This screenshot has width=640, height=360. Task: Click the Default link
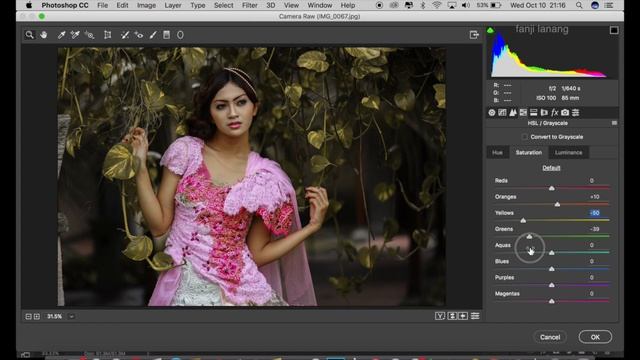tap(551, 168)
